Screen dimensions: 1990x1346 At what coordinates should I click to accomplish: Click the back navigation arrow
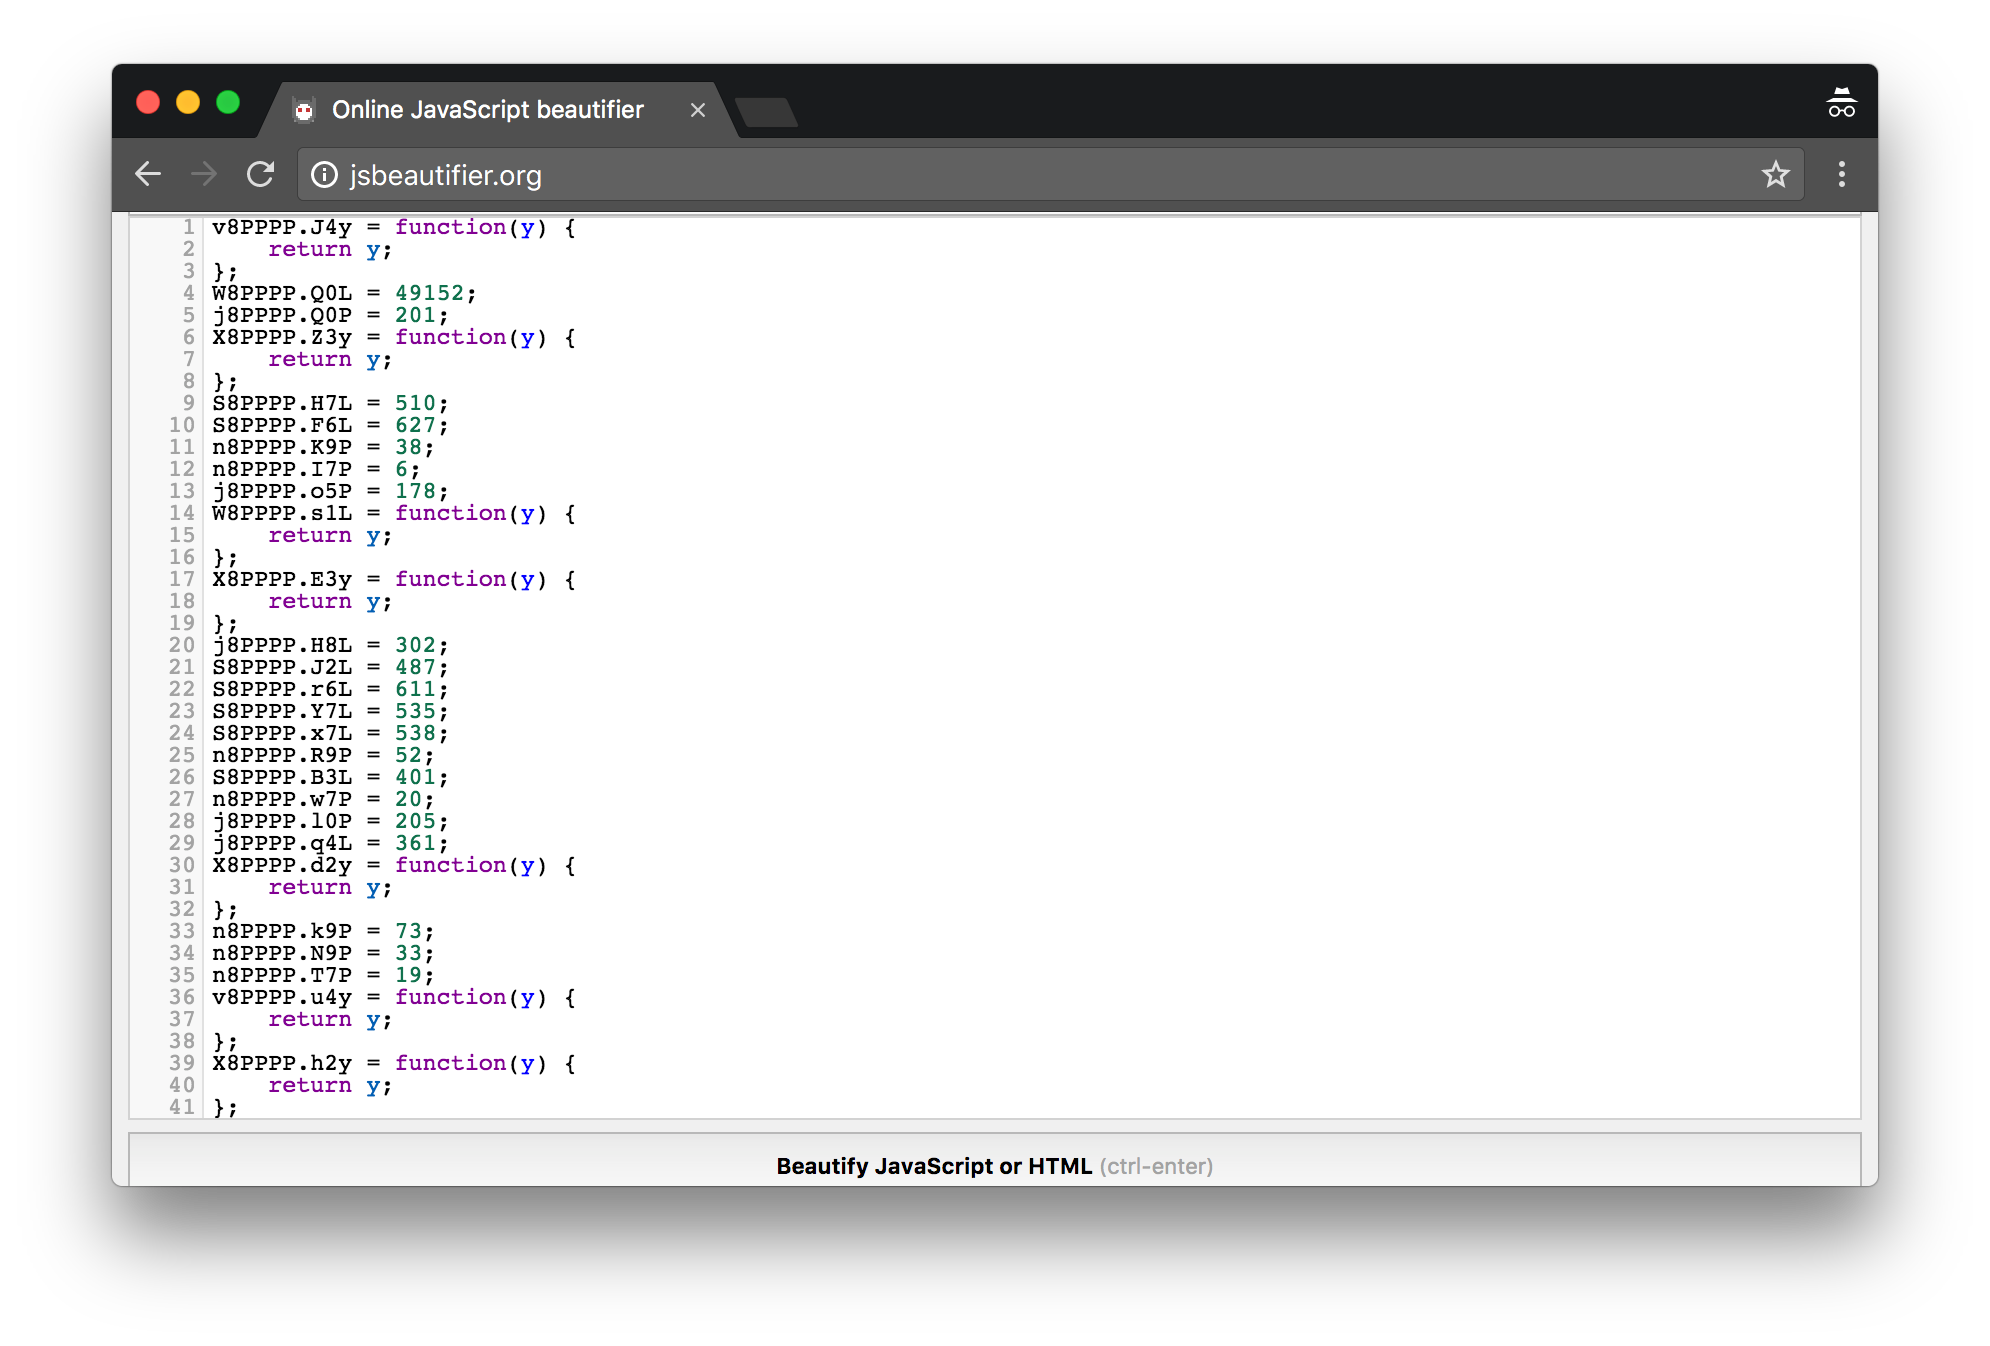[x=148, y=174]
